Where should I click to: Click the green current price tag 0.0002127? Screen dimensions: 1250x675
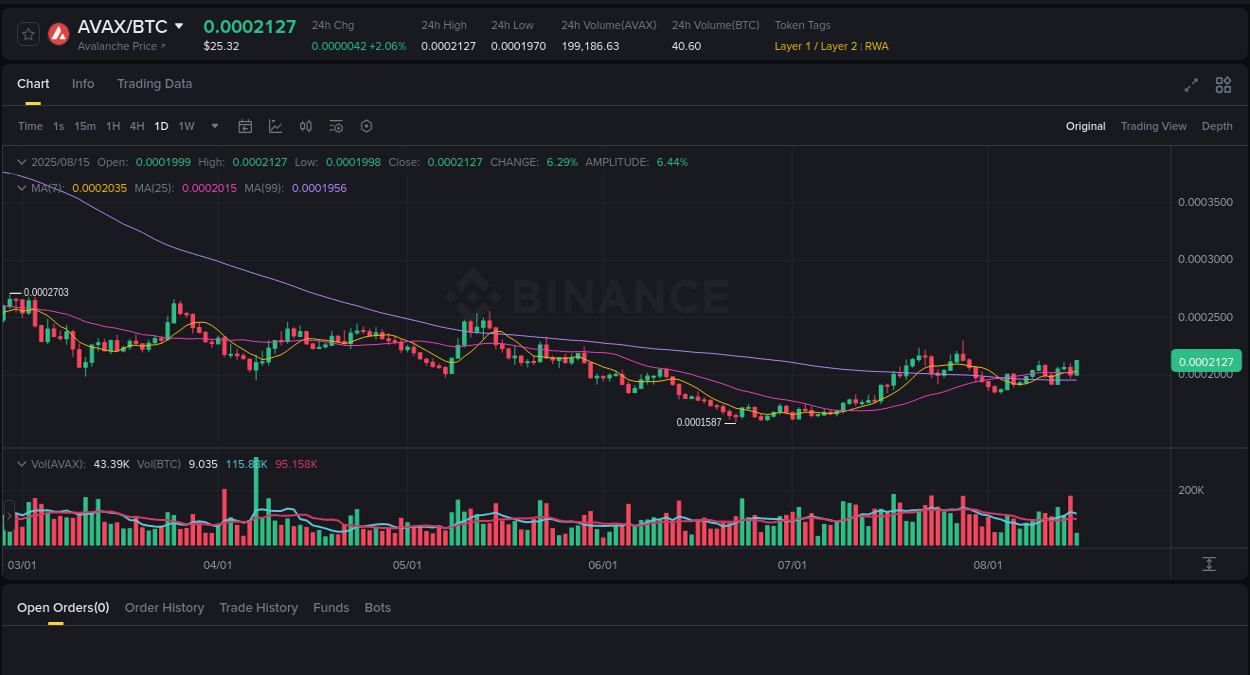point(1207,360)
